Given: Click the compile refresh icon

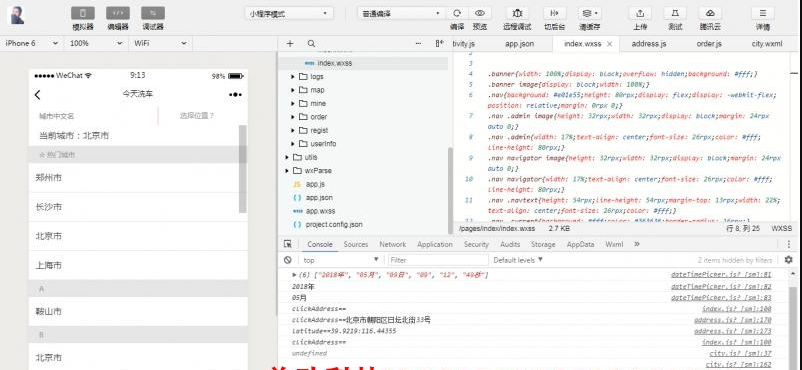Looking at the screenshot, I should tap(457, 13).
